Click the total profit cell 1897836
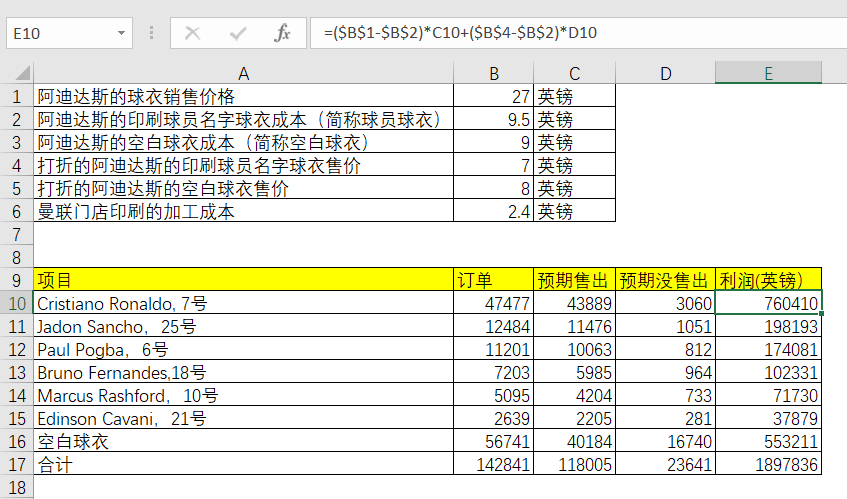This screenshot has width=847, height=499. pos(768,464)
